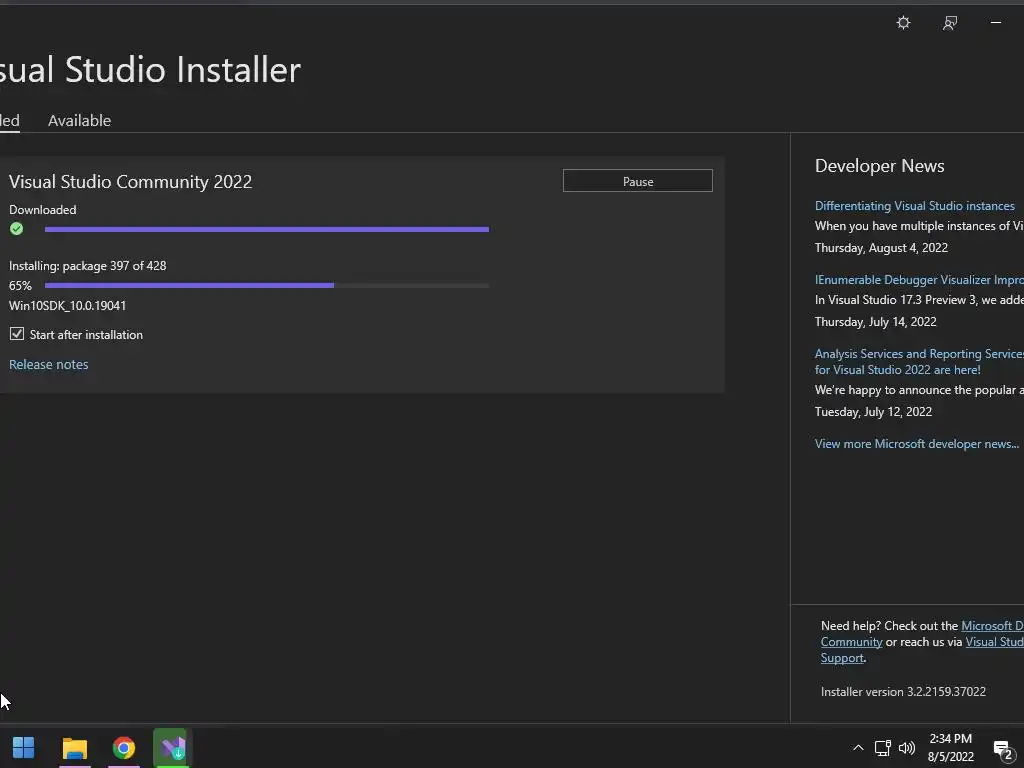Switch to the Available tab
1024x768 pixels.
[x=80, y=121]
